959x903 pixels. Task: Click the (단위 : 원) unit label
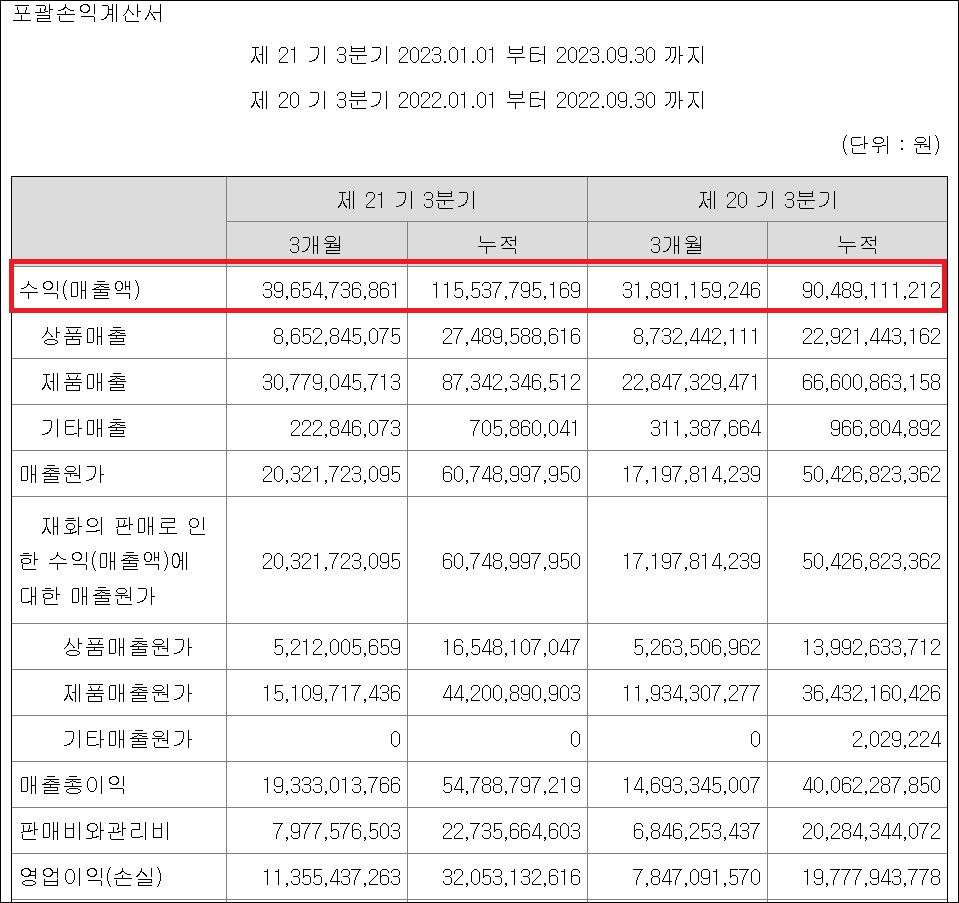(891, 145)
